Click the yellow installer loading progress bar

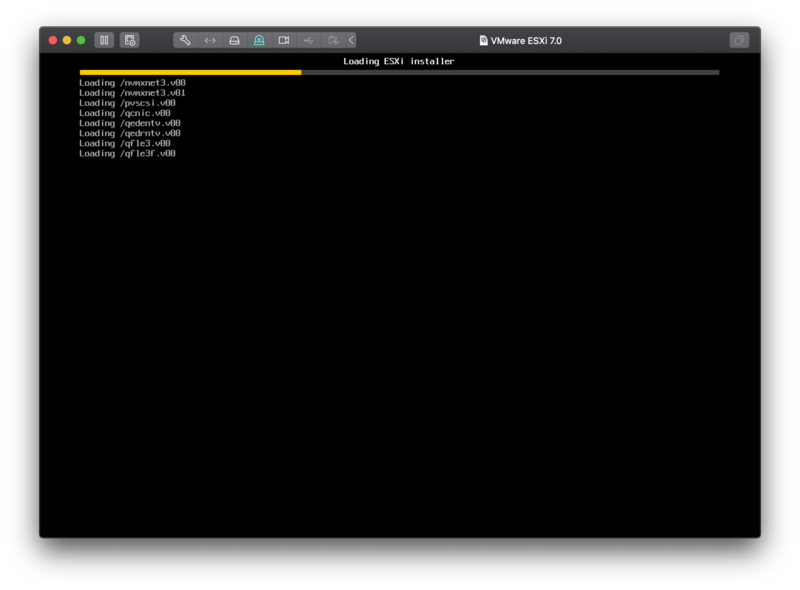tap(190, 72)
